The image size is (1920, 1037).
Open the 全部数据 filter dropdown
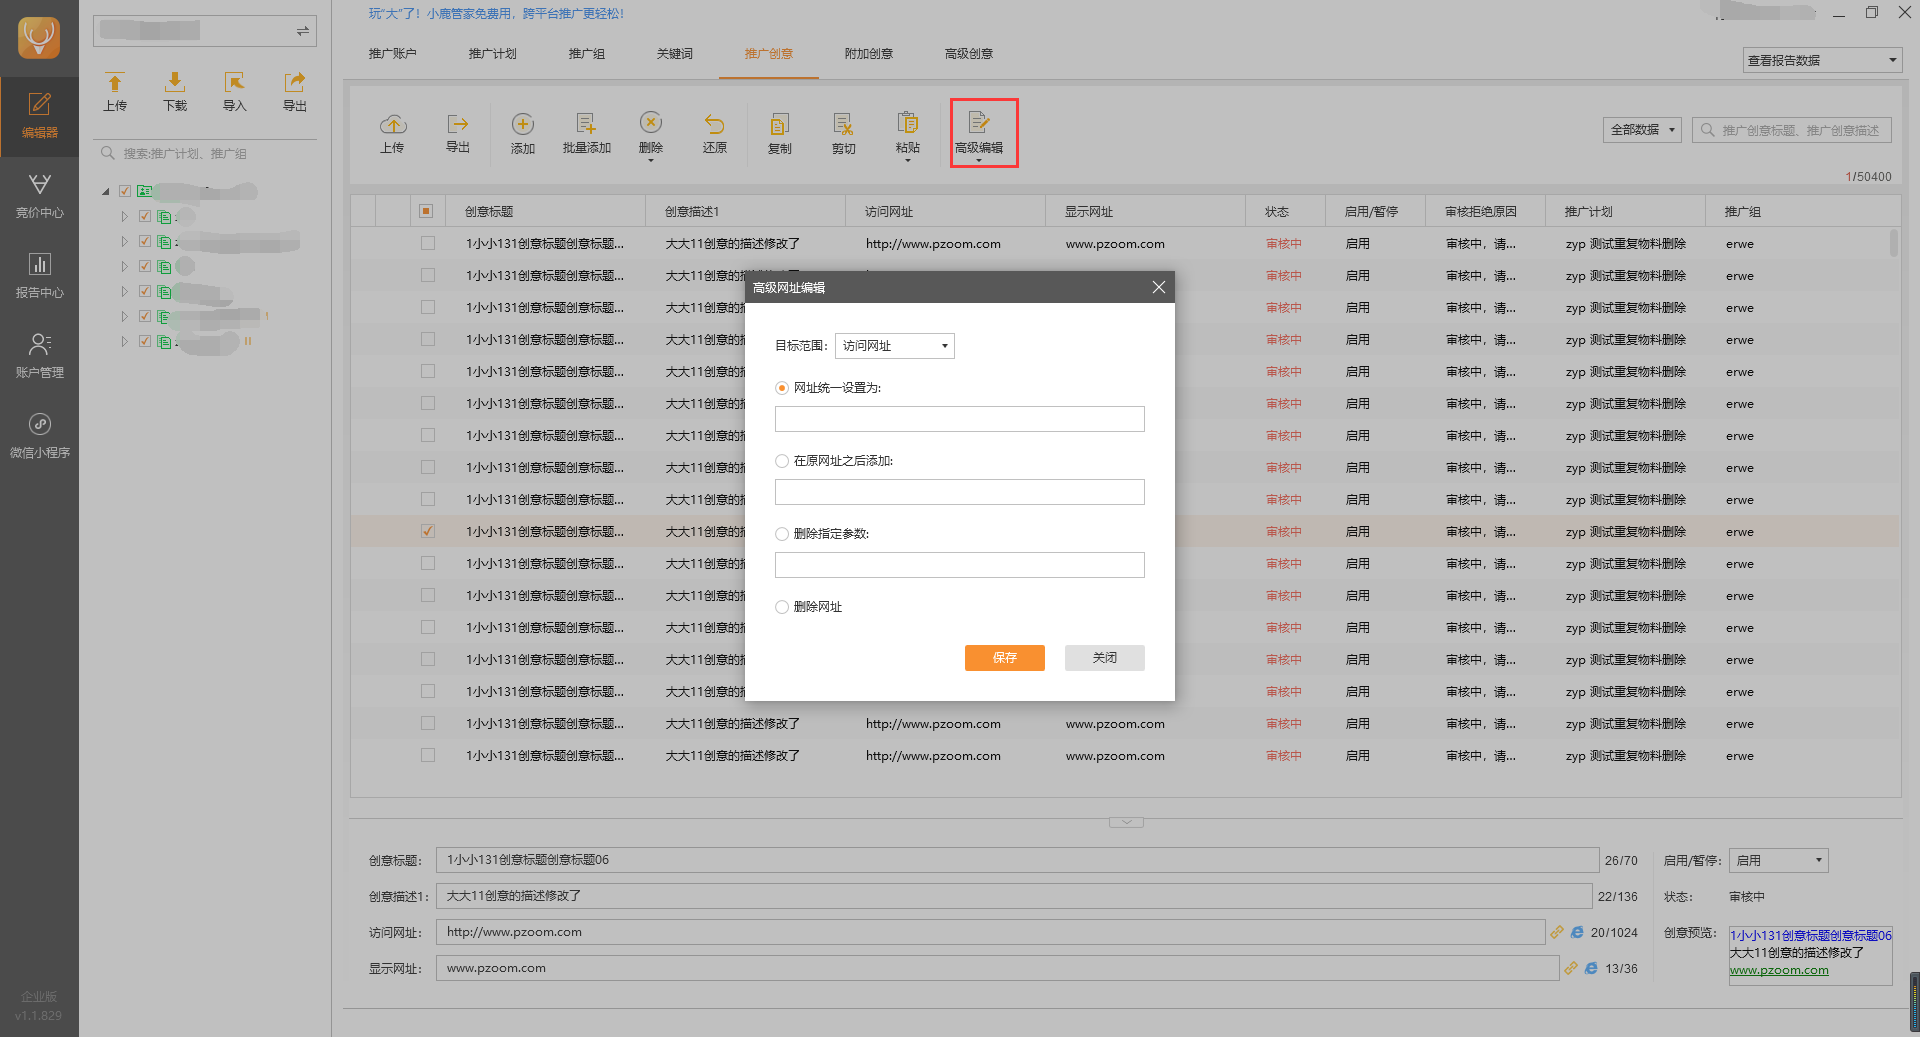pyautogui.click(x=1642, y=130)
